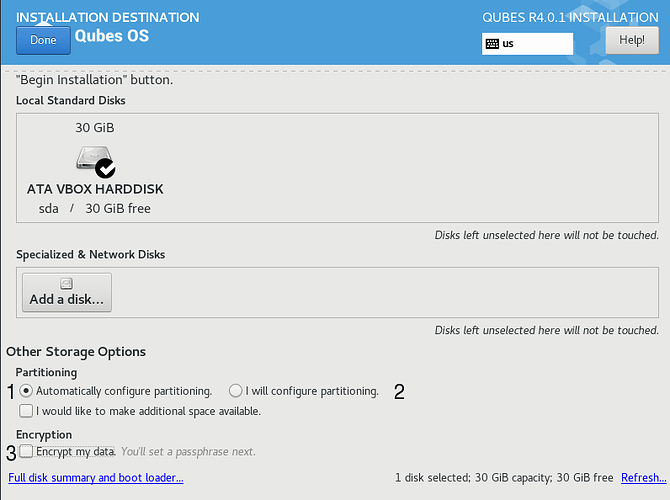Enable make additional space available checkbox

(x=26, y=411)
